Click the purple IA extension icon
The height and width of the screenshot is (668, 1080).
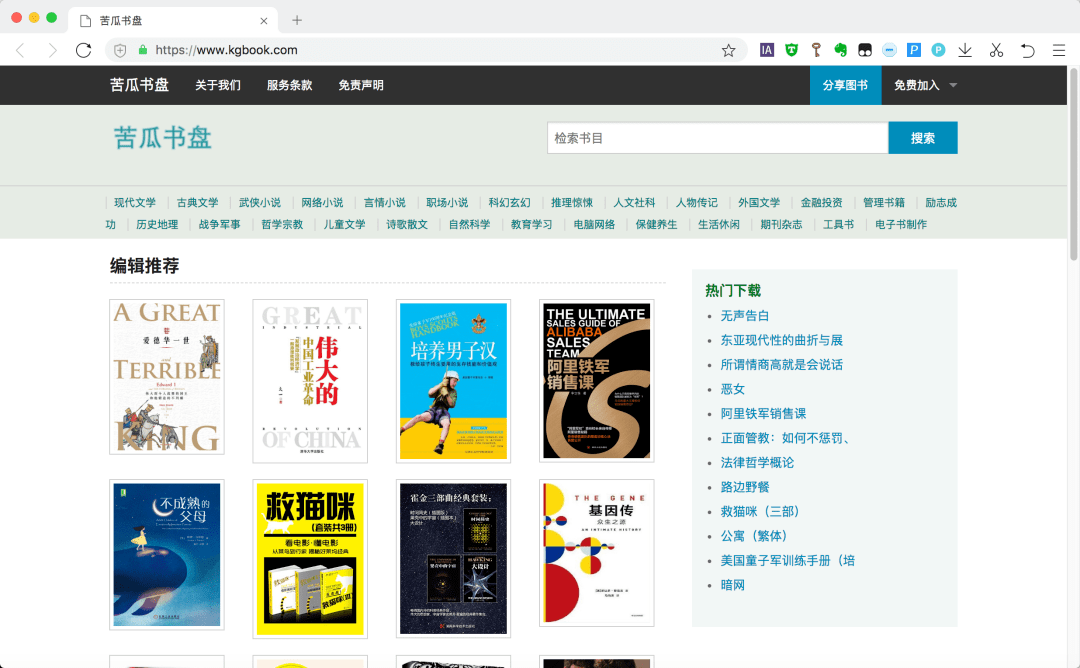coord(767,50)
